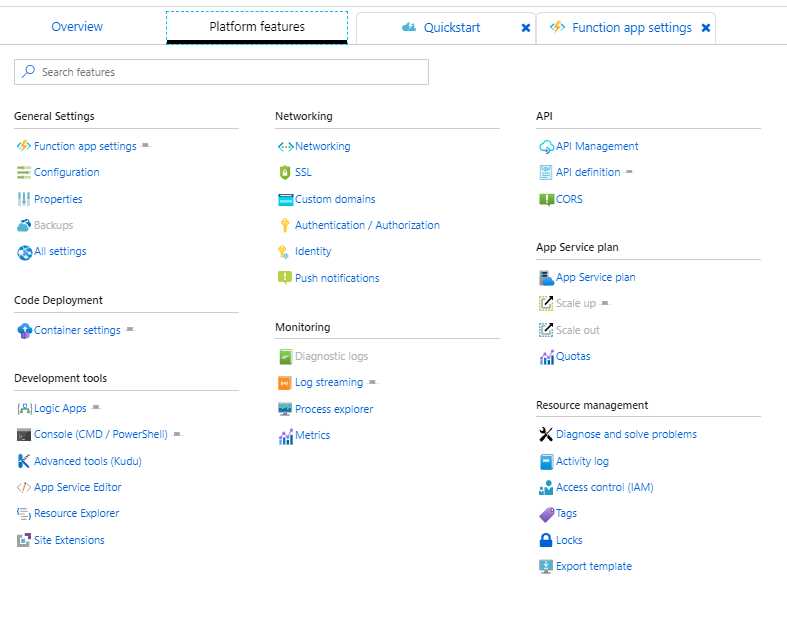Click the Push notifications icon

[x=285, y=278]
